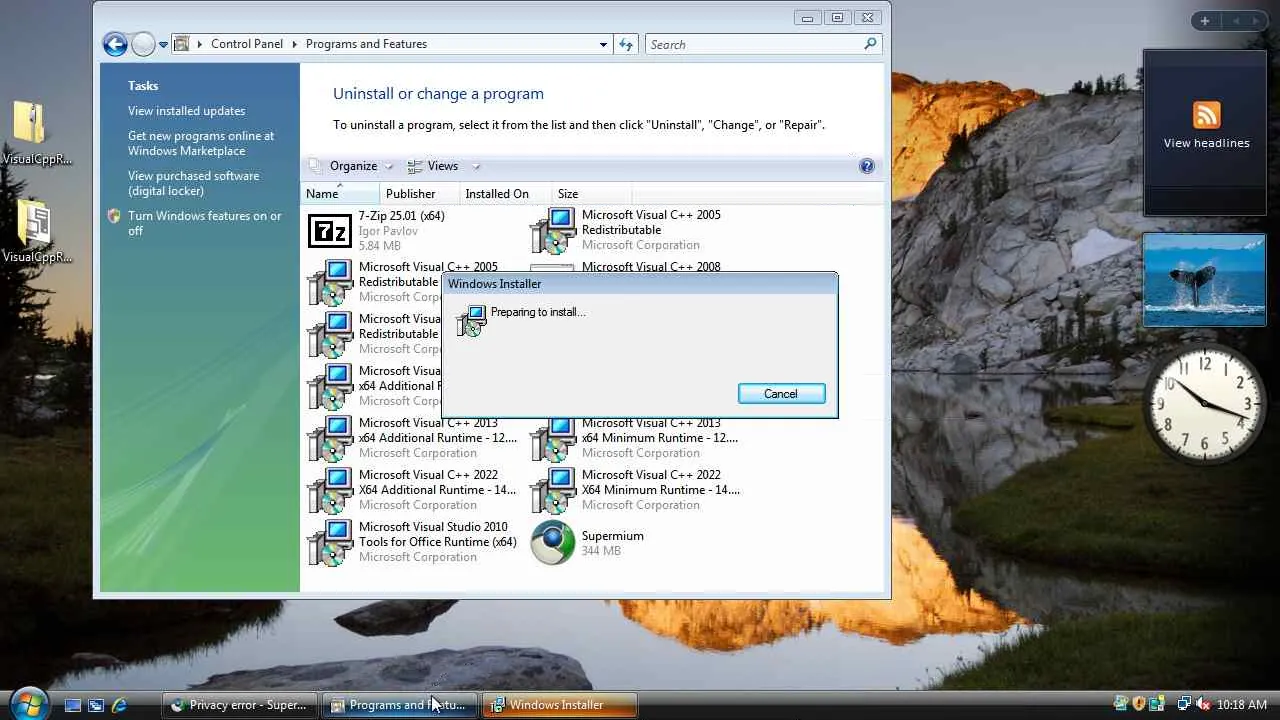Image resolution: width=1280 pixels, height=720 pixels.
Task: Select the VisualCppR zipped folder on the desktop
Action: tap(31, 123)
